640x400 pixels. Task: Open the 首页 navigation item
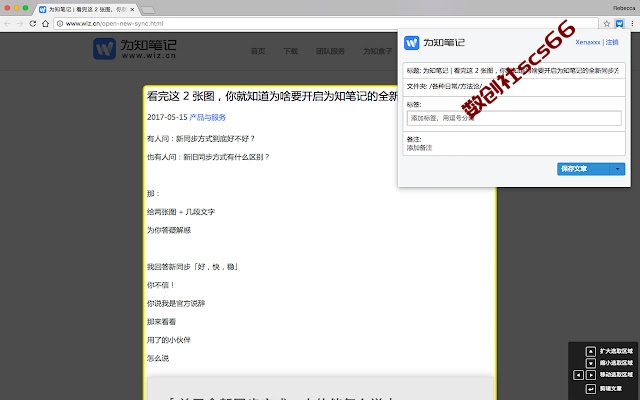pos(258,51)
